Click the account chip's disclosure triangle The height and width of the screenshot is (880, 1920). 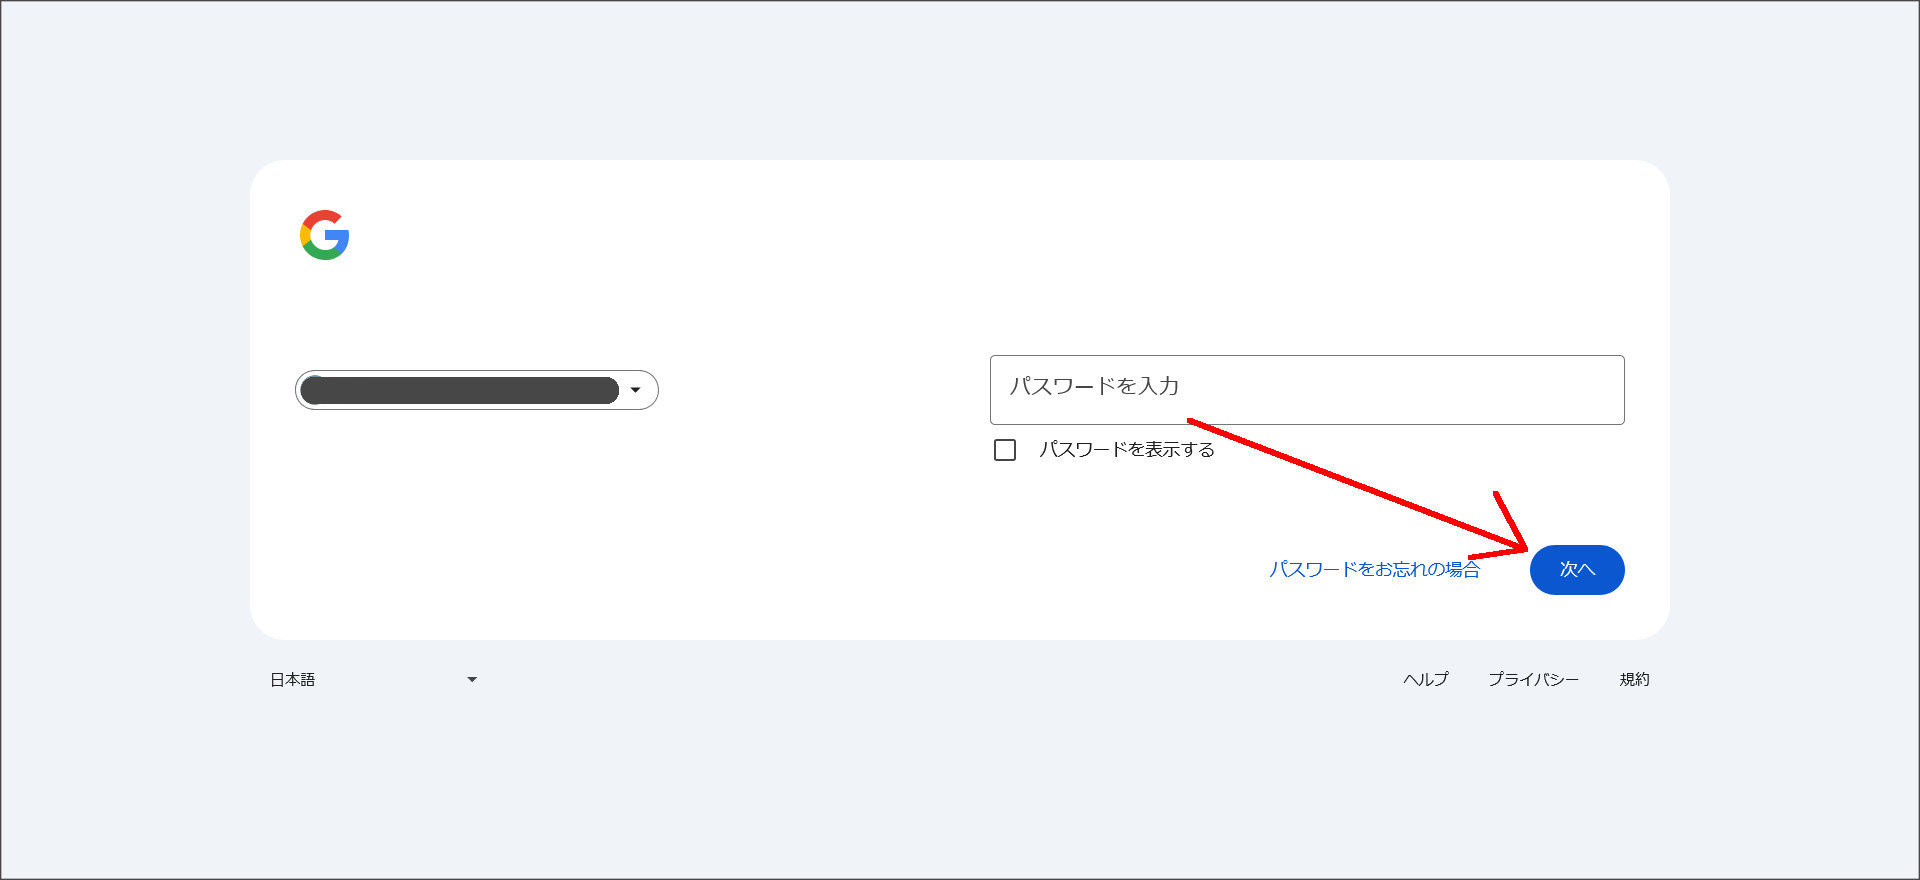tap(636, 390)
